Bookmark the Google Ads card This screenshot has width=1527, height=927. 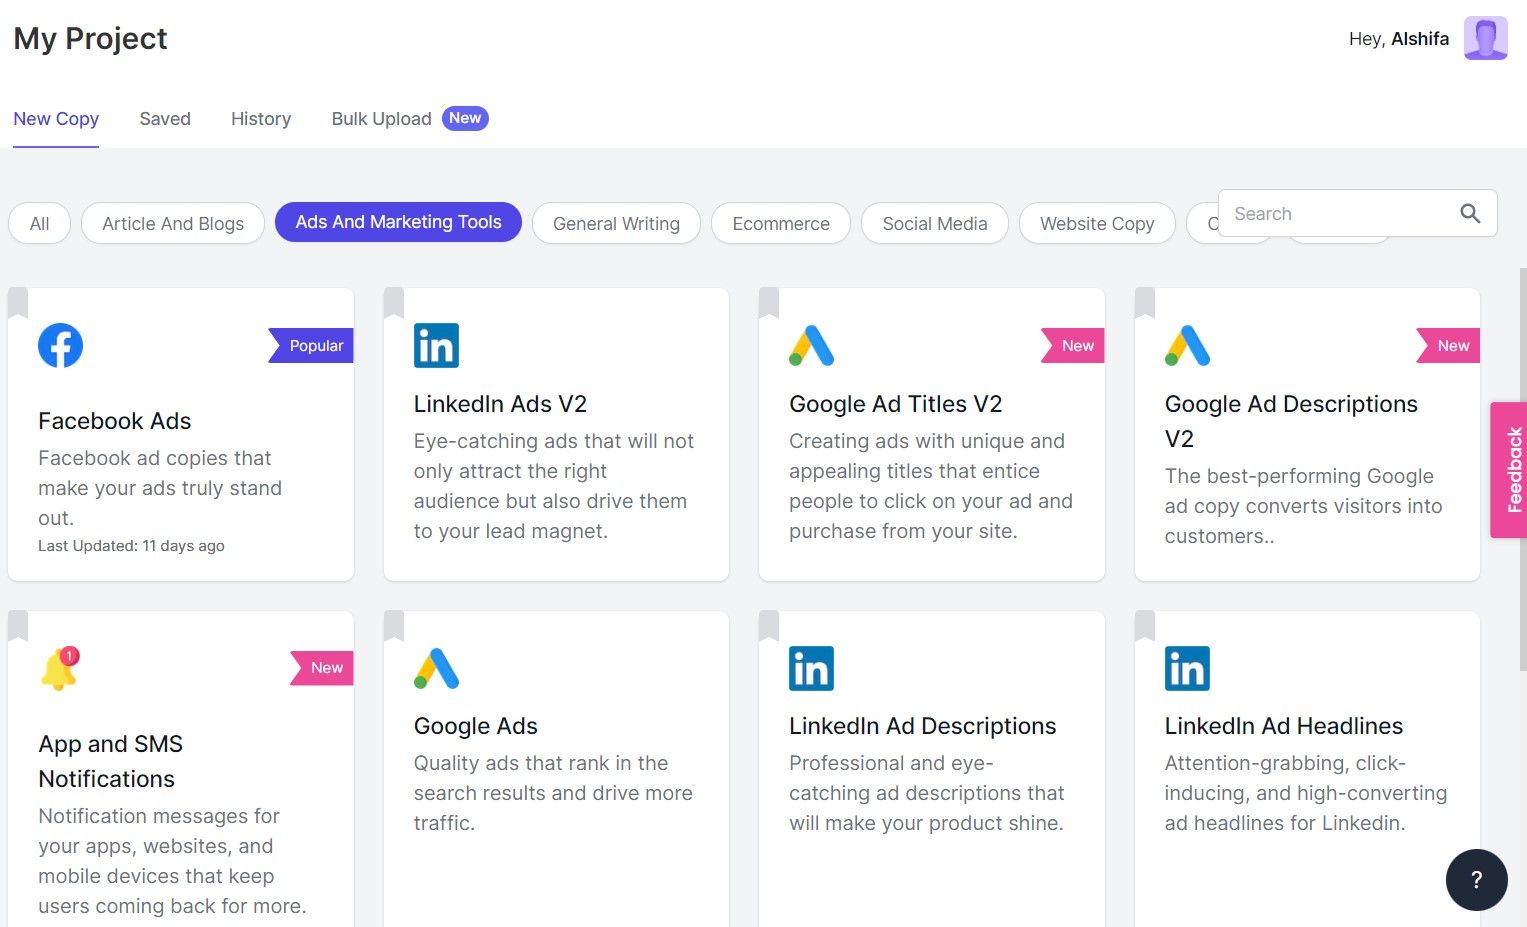(394, 626)
